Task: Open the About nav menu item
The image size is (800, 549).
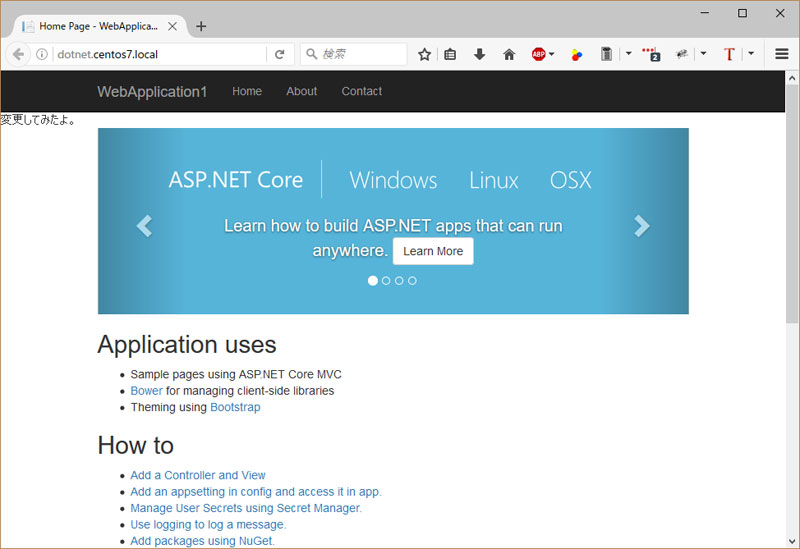Action: coord(302,91)
